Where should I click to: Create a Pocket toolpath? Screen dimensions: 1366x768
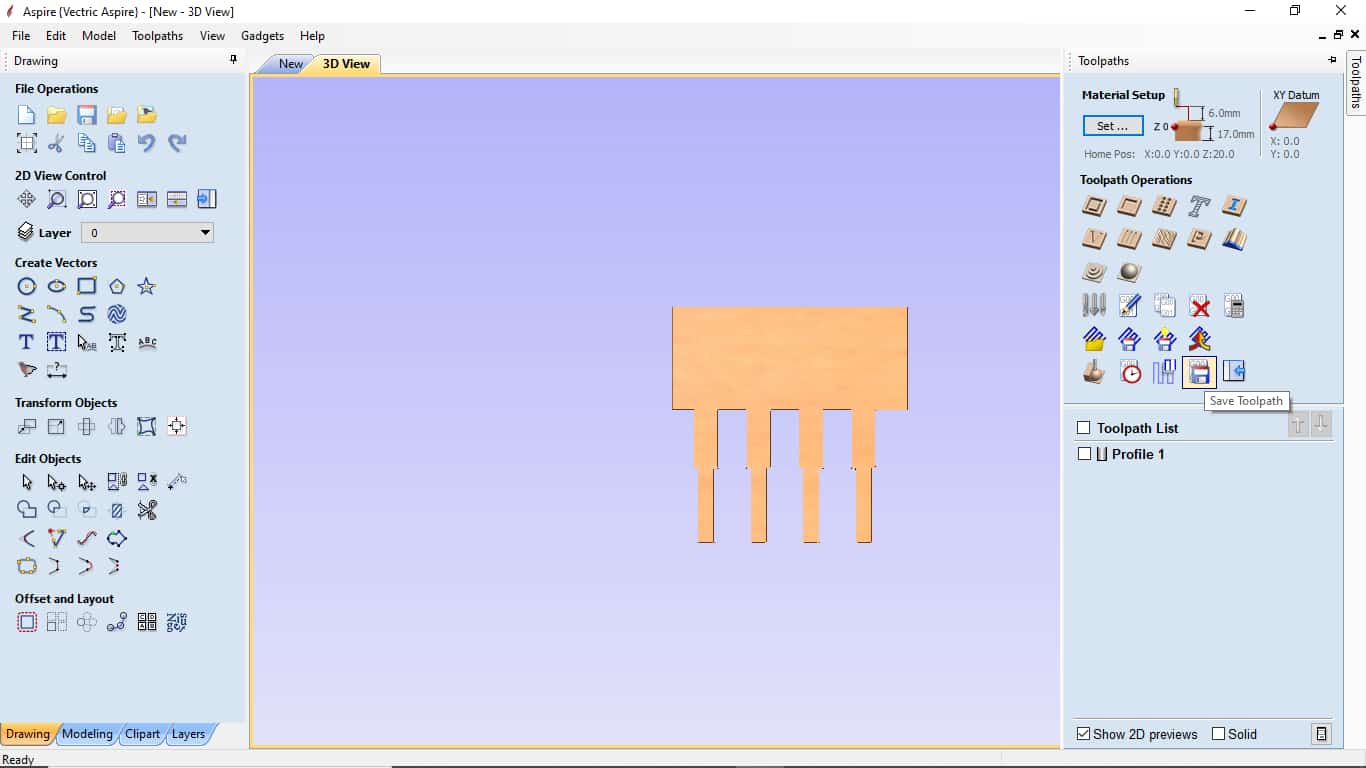point(1129,206)
